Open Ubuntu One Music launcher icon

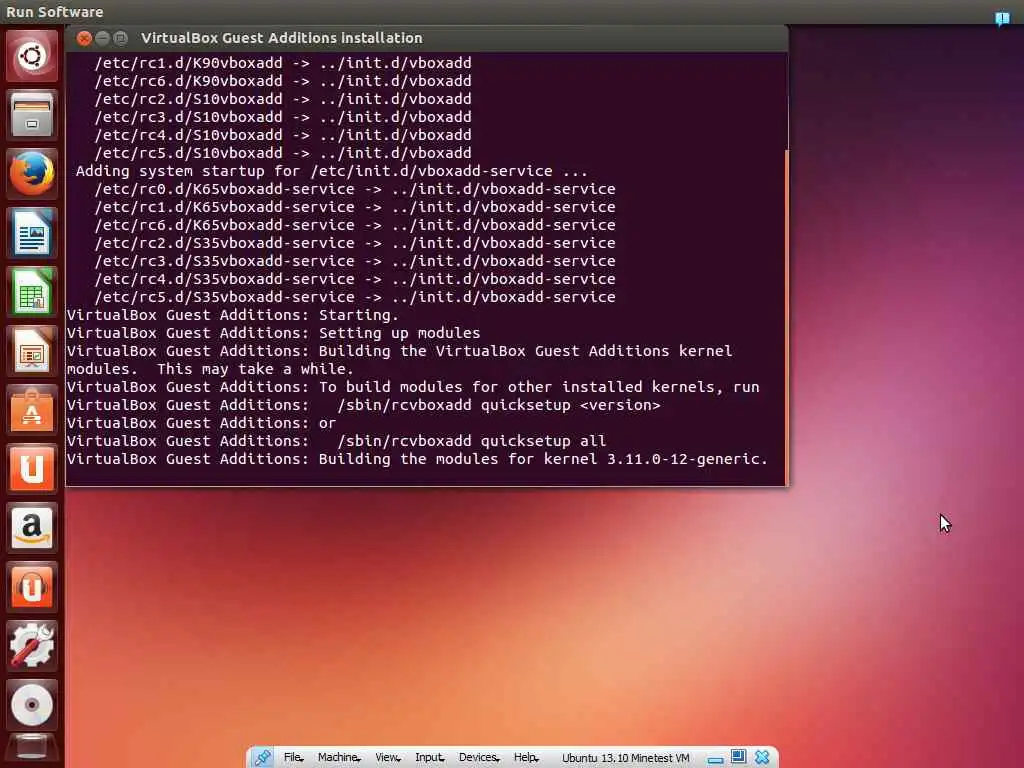pyautogui.click(x=31, y=586)
